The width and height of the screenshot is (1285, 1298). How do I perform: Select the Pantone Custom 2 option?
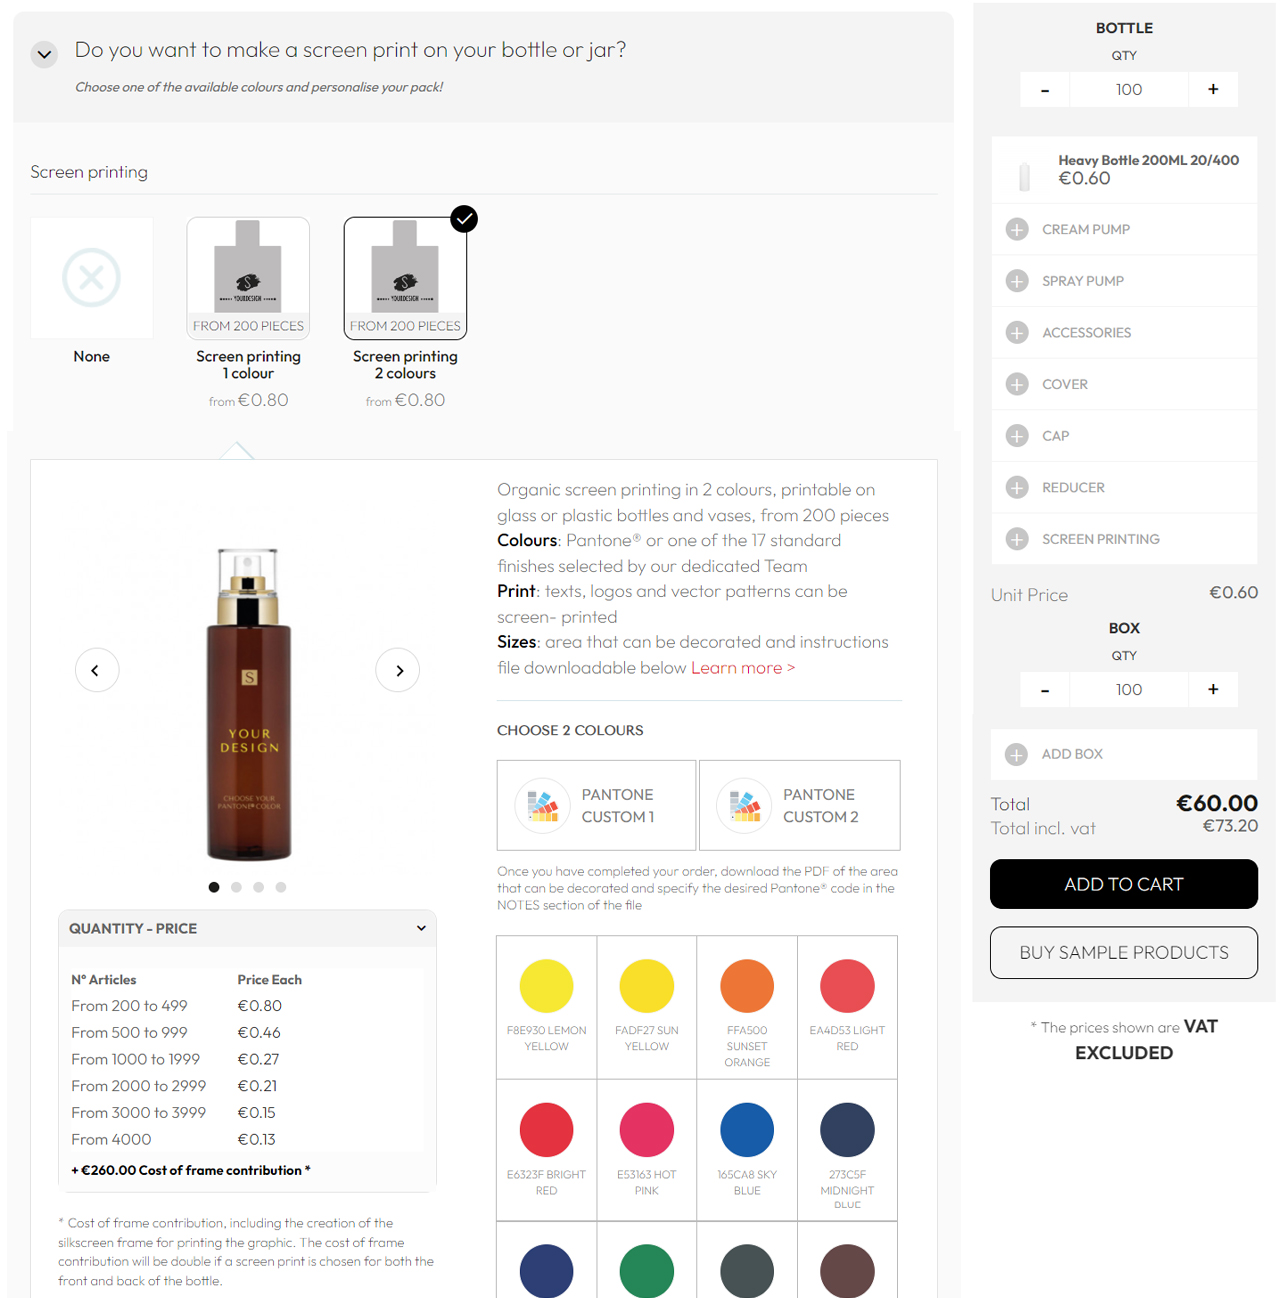799,805
